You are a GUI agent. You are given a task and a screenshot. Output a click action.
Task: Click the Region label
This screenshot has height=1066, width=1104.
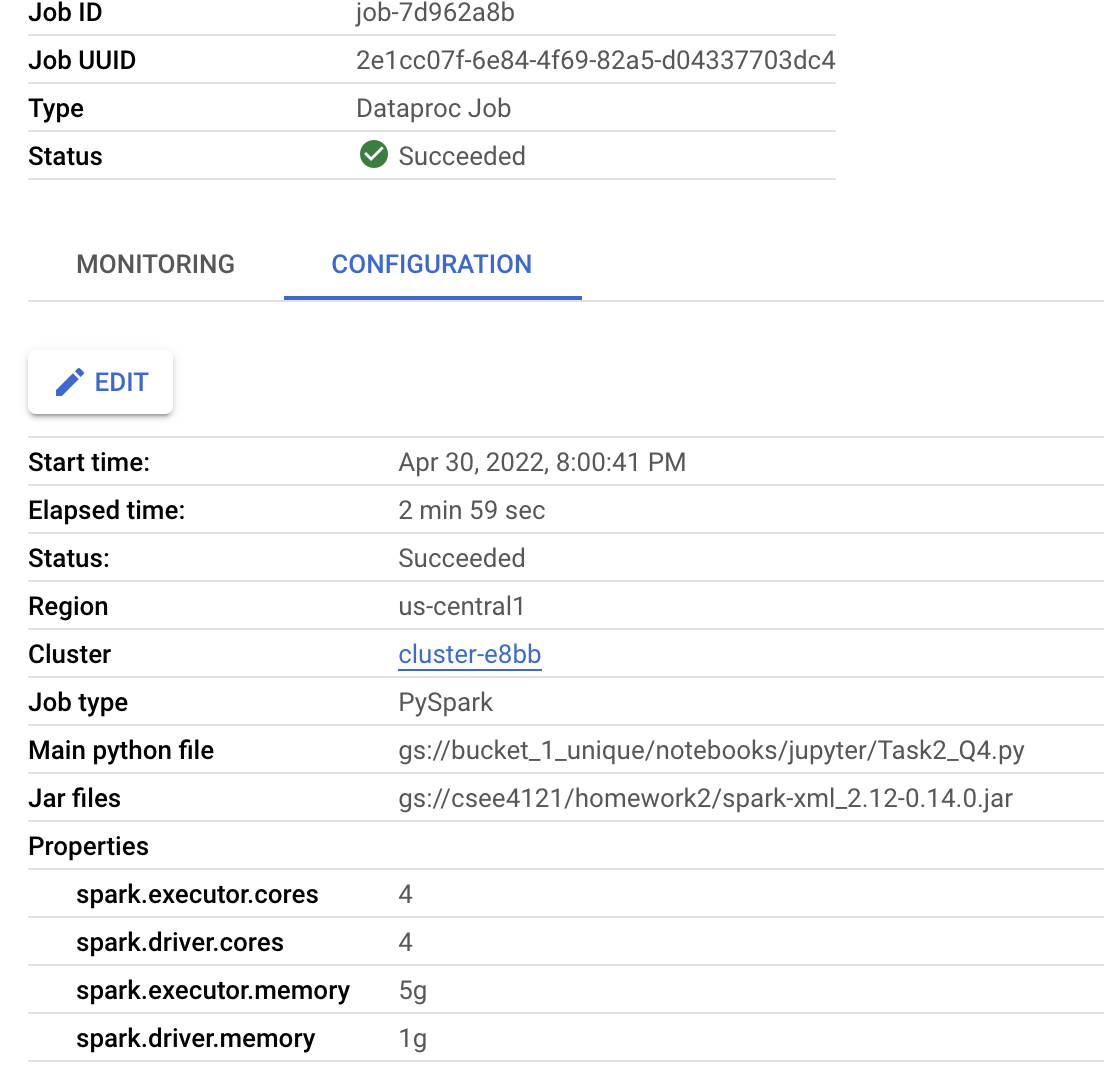click(x=68, y=606)
